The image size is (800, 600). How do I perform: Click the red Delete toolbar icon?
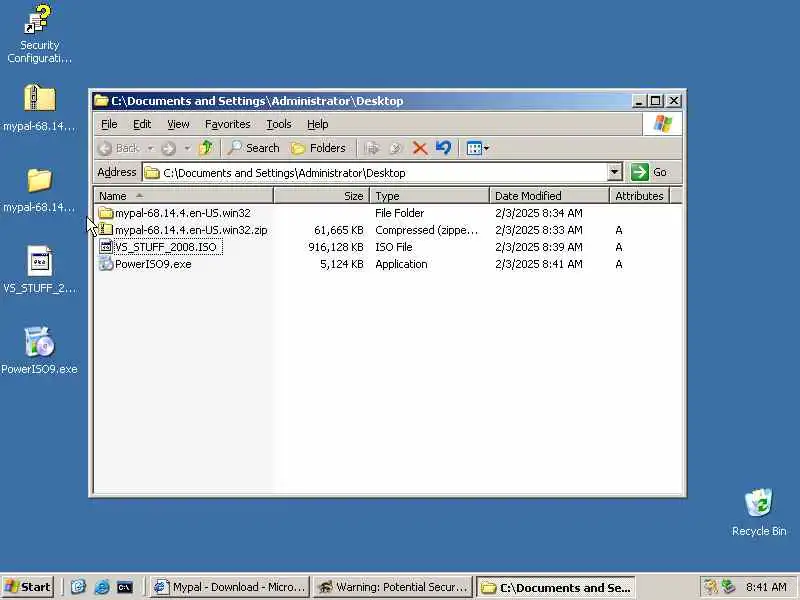(x=420, y=148)
